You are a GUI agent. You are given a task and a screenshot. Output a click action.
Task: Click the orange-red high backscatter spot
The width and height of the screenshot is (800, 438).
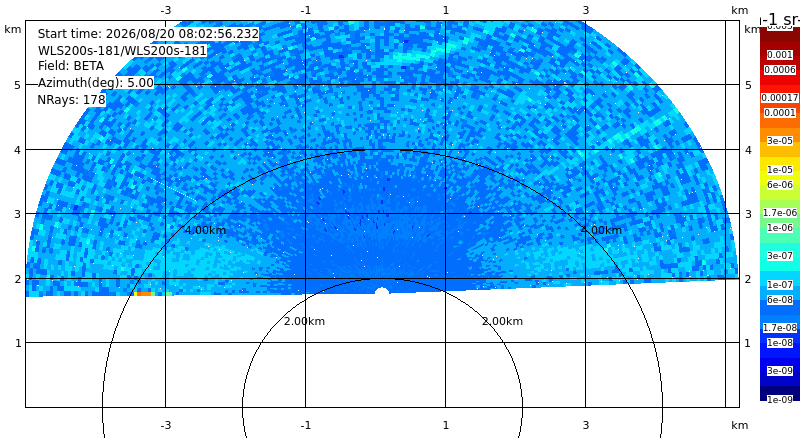click(144, 294)
